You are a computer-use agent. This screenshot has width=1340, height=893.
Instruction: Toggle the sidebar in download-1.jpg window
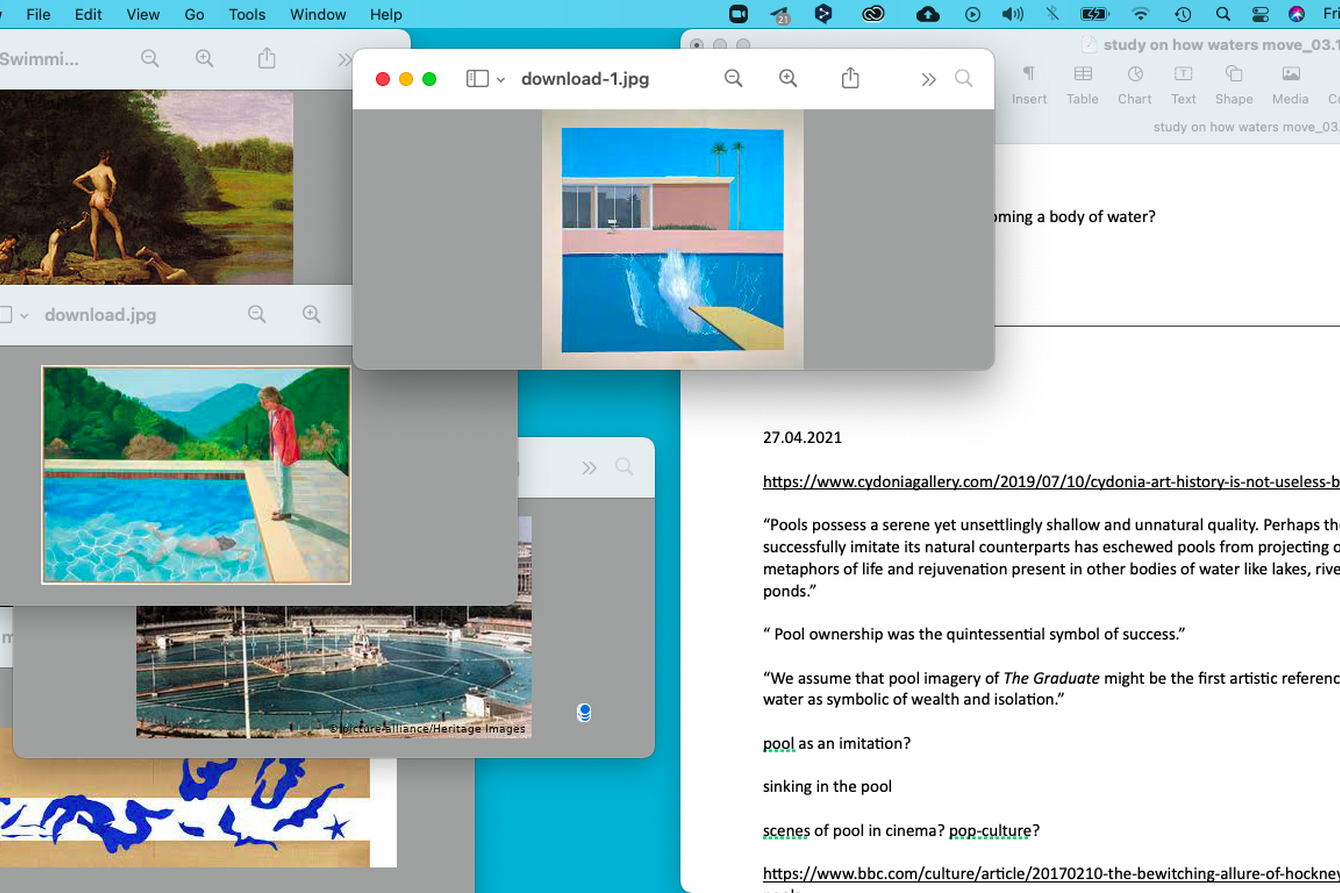click(477, 79)
